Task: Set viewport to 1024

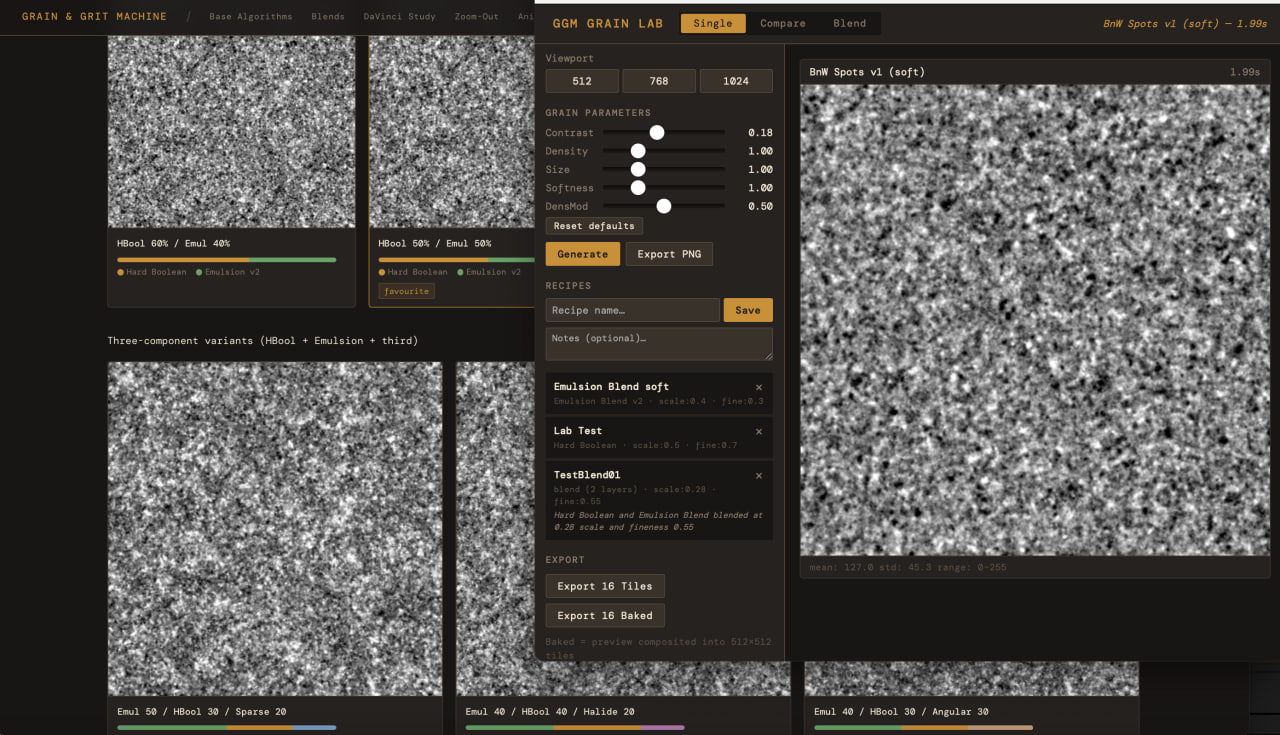Action: click(x=736, y=81)
